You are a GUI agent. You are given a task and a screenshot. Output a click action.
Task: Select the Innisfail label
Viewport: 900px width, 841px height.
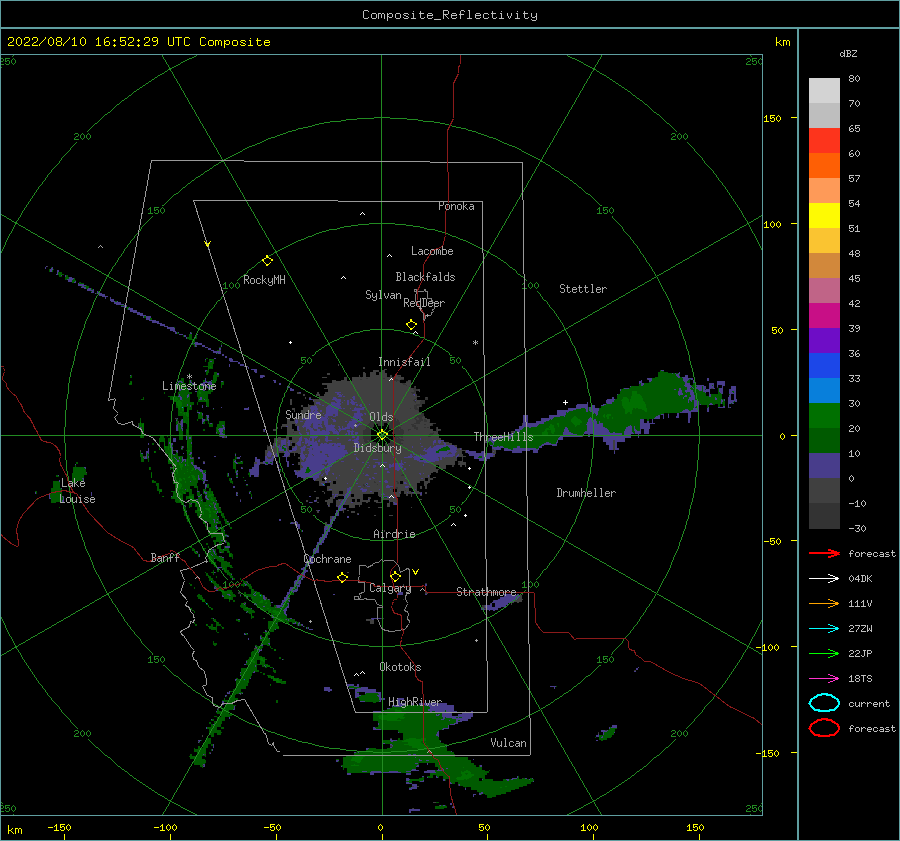coord(404,362)
